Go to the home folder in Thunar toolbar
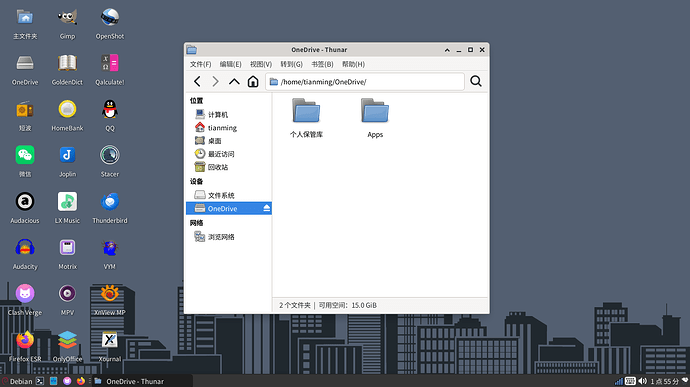Image resolution: width=690 pixels, height=387 pixels. (253, 81)
